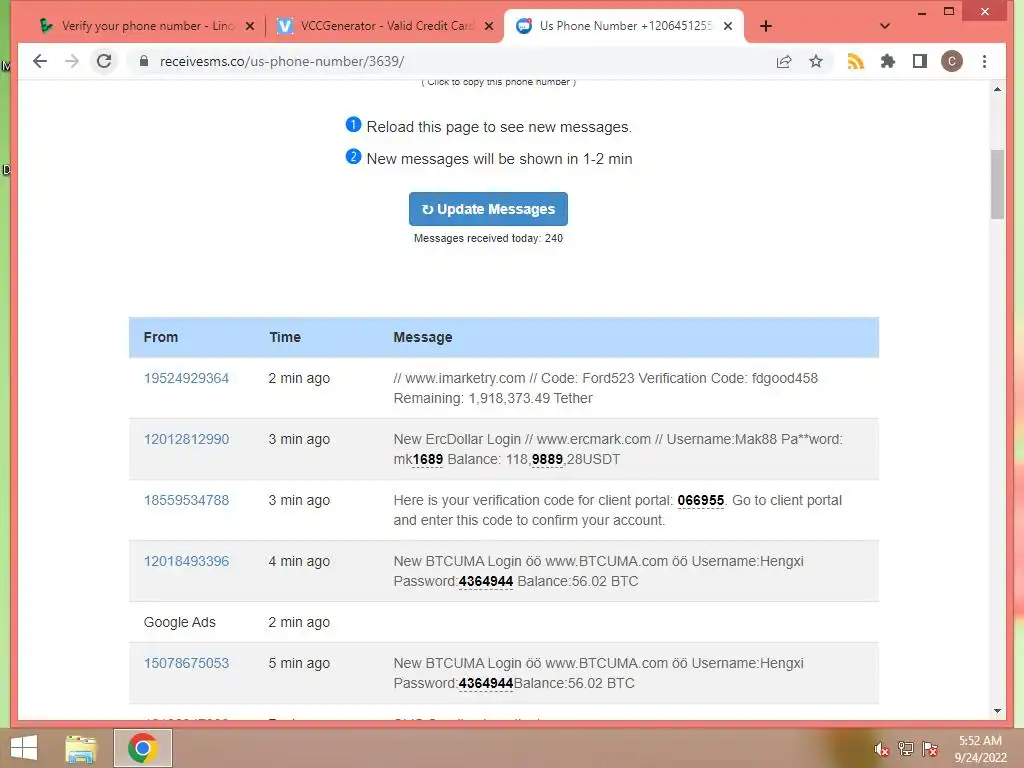Open sender link 15078675053
The height and width of the screenshot is (768, 1024).
[x=186, y=663]
